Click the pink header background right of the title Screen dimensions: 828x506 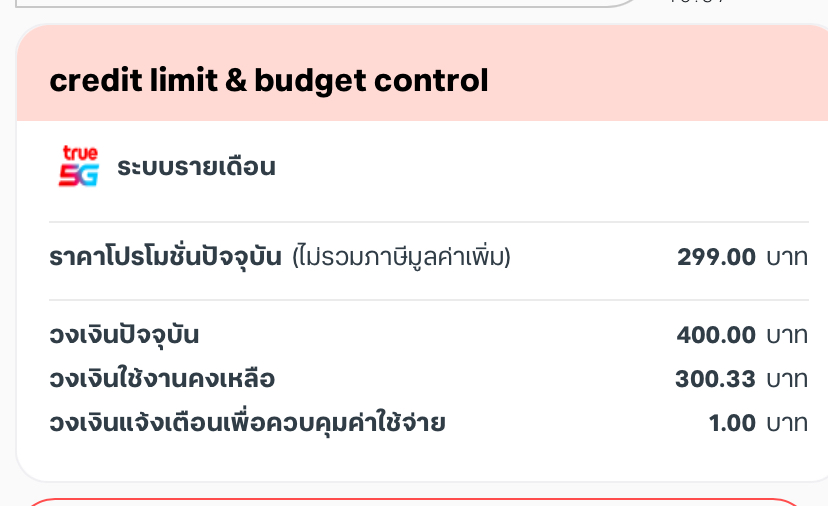650,81
